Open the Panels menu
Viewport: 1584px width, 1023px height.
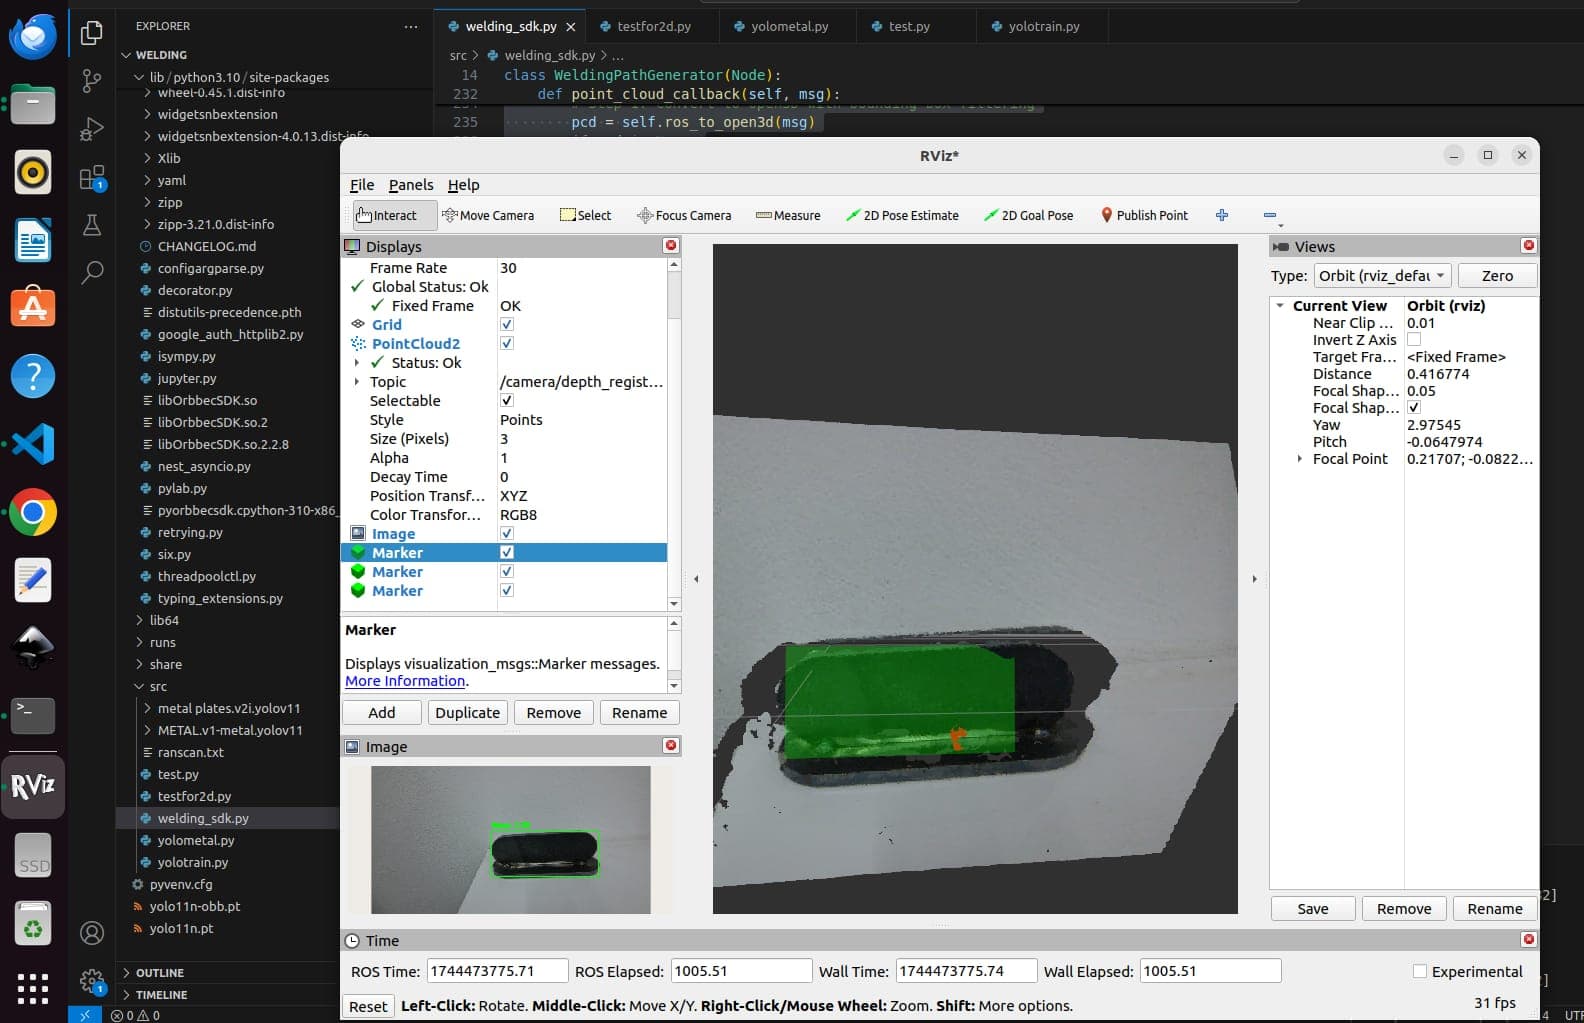click(x=411, y=185)
